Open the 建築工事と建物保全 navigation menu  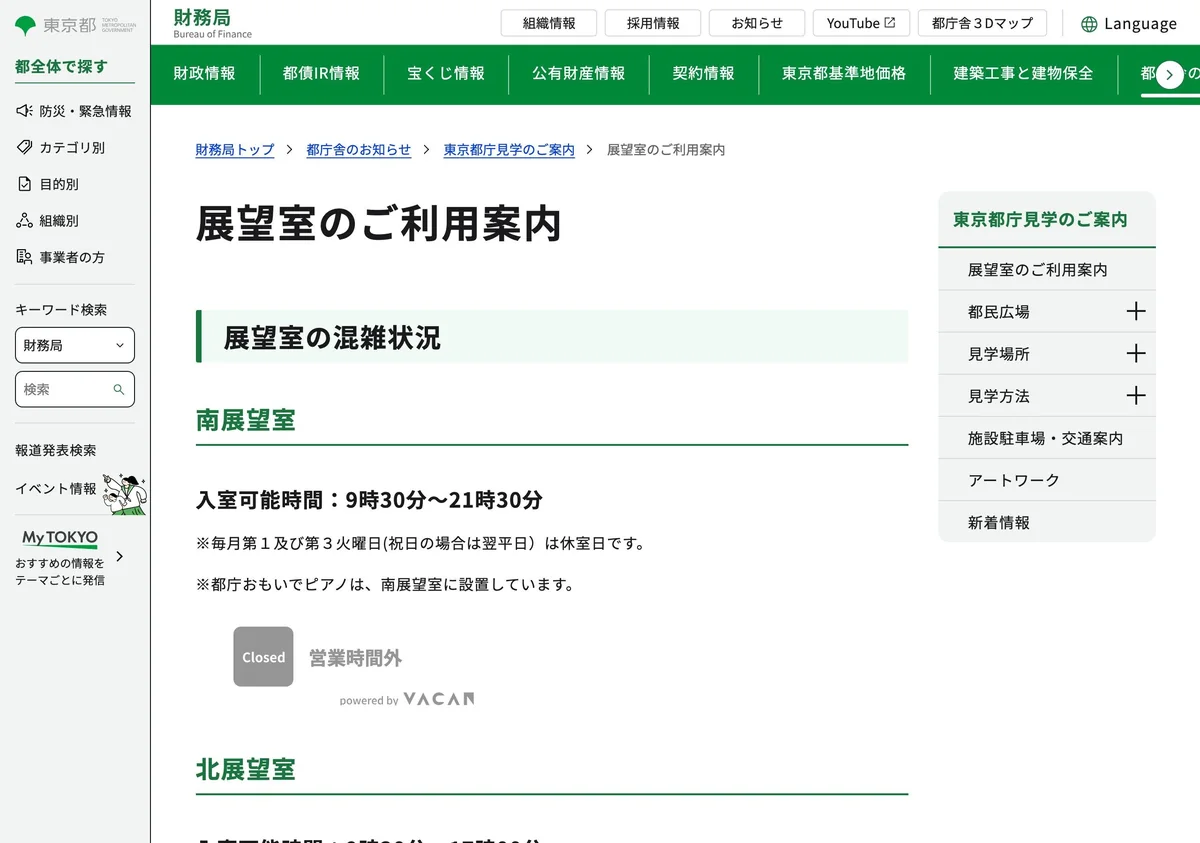point(1023,74)
